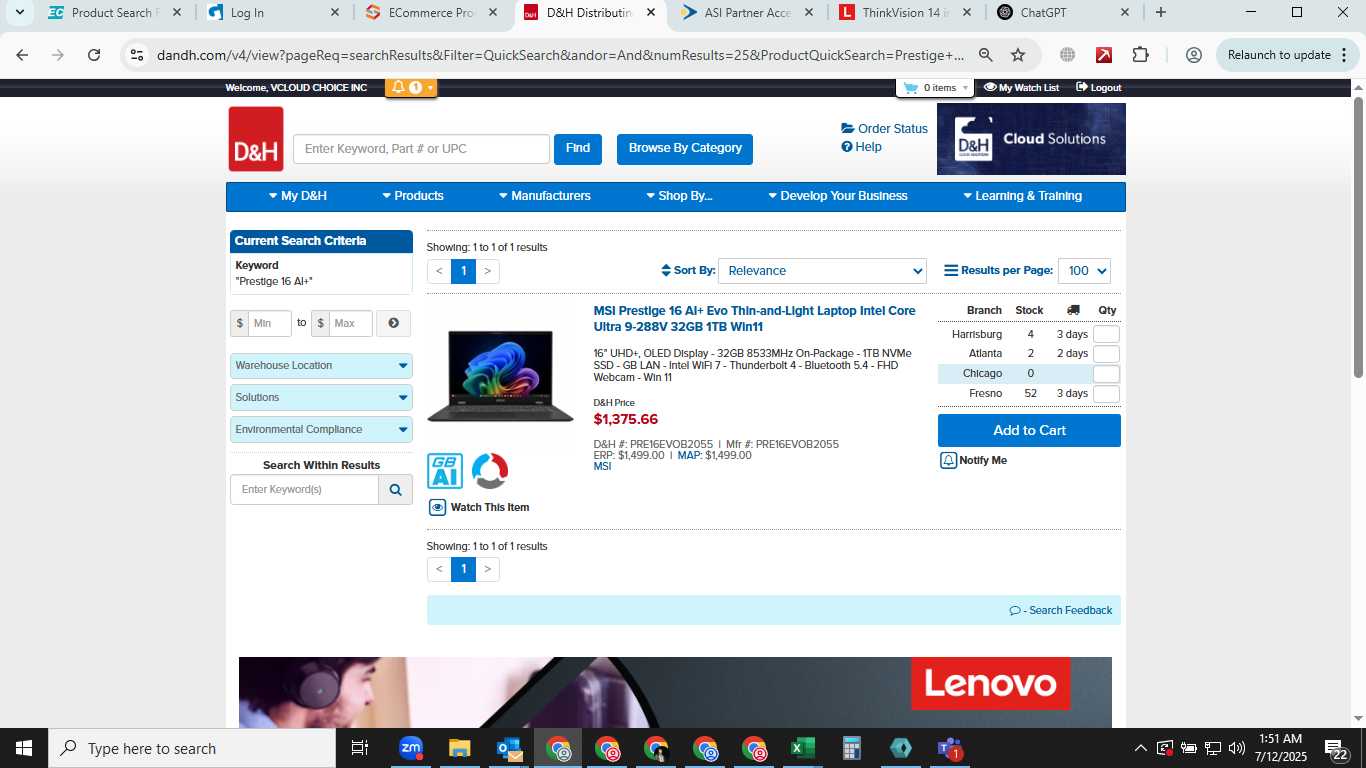Expand the Solutions filter

321,398
